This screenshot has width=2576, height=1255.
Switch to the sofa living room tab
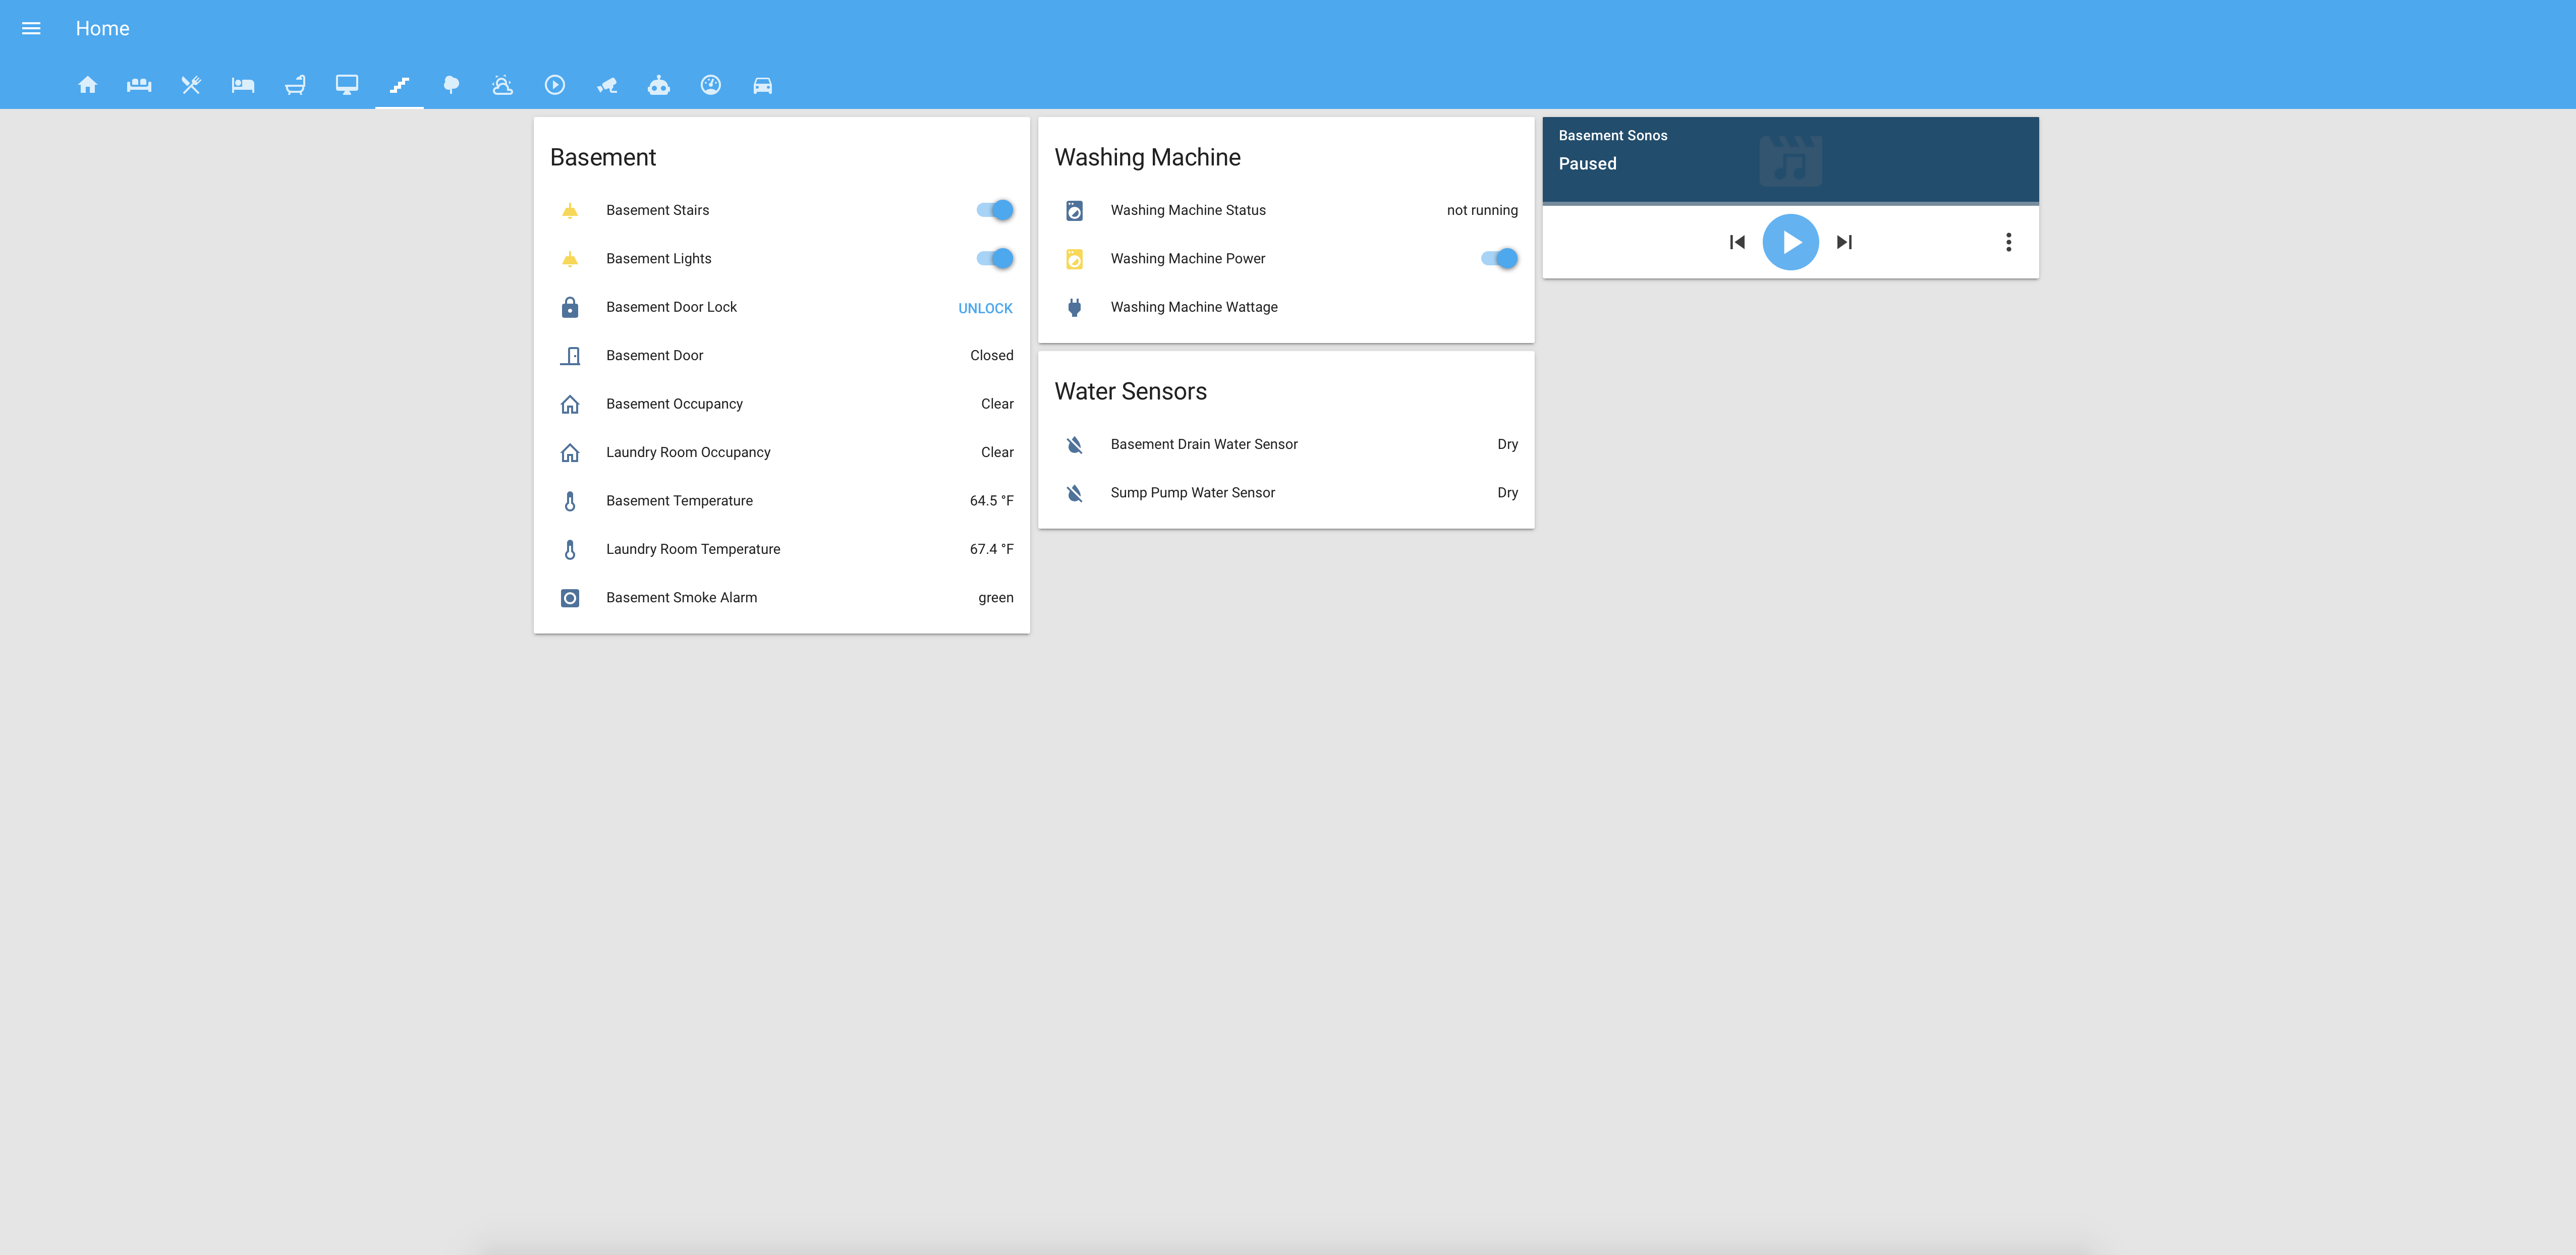click(139, 85)
